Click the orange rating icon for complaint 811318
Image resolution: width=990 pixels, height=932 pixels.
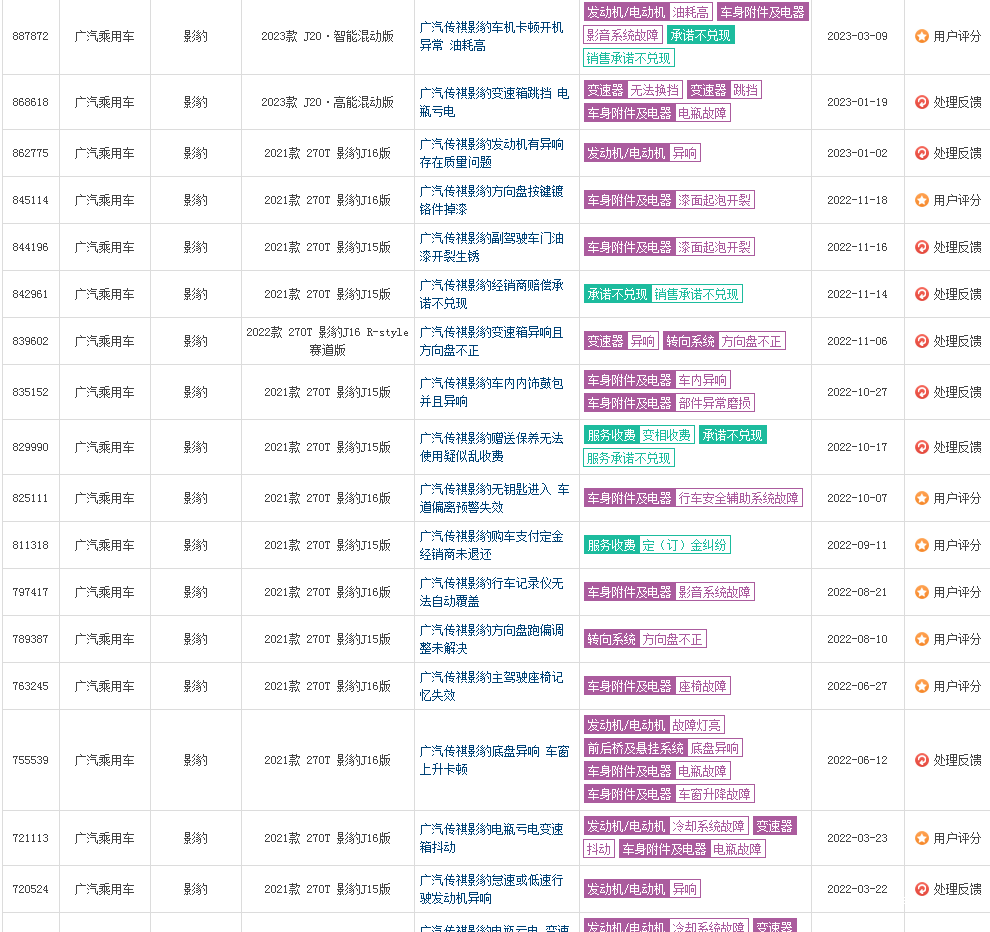point(921,545)
